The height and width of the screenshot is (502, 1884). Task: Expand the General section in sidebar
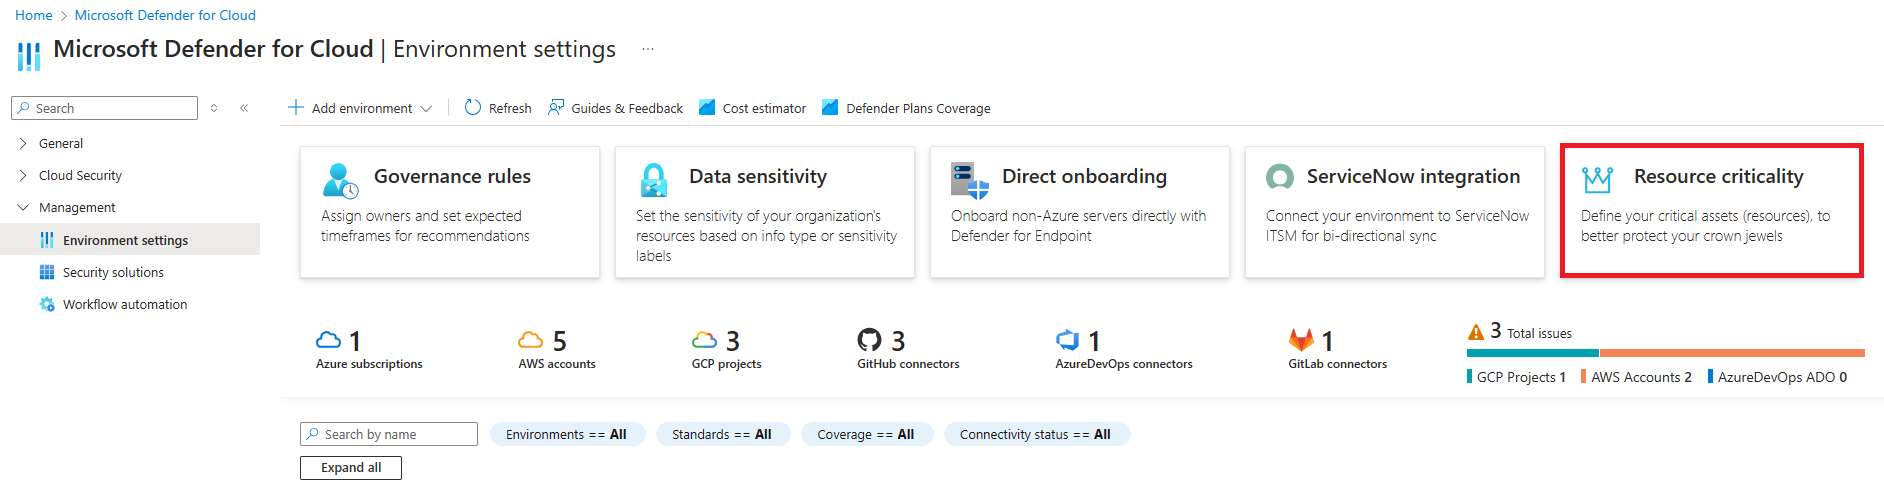[x=23, y=144]
